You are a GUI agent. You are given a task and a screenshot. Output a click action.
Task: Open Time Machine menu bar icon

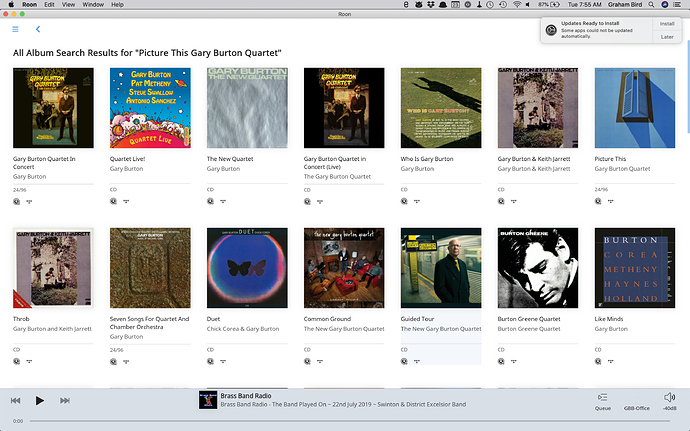pyautogui.click(x=503, y=4)
